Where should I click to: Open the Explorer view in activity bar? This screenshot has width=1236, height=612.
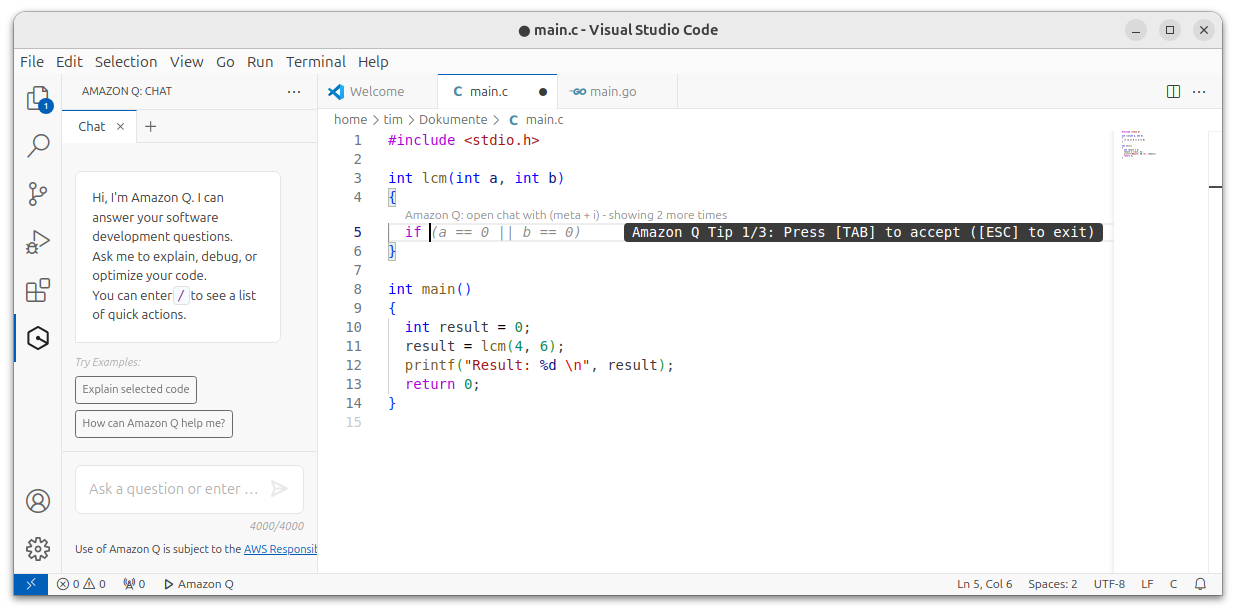[38, 98]
